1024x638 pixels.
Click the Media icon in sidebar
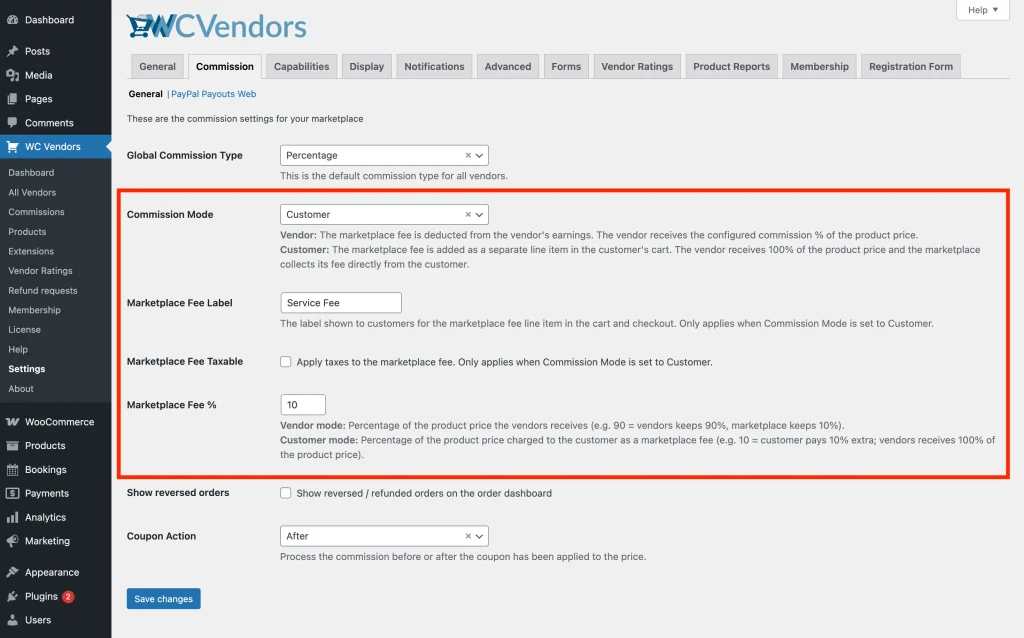point(12,75)
